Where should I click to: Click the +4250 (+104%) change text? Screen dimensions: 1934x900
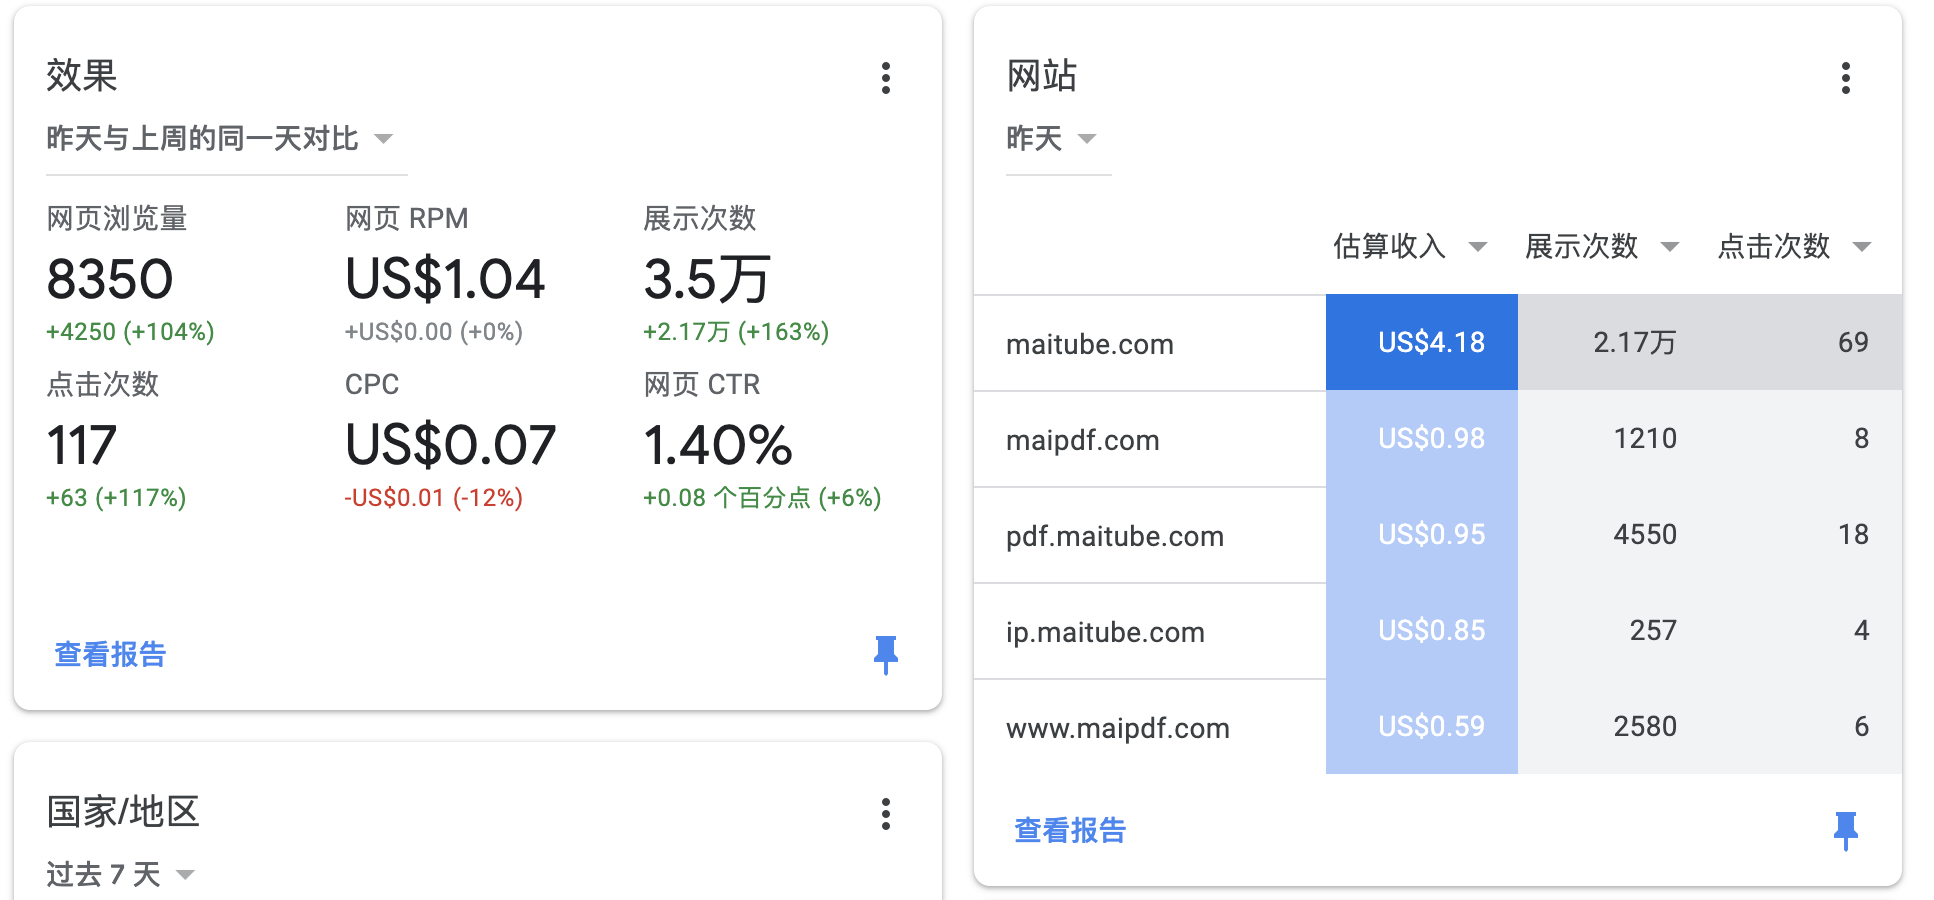click(130, 332)
